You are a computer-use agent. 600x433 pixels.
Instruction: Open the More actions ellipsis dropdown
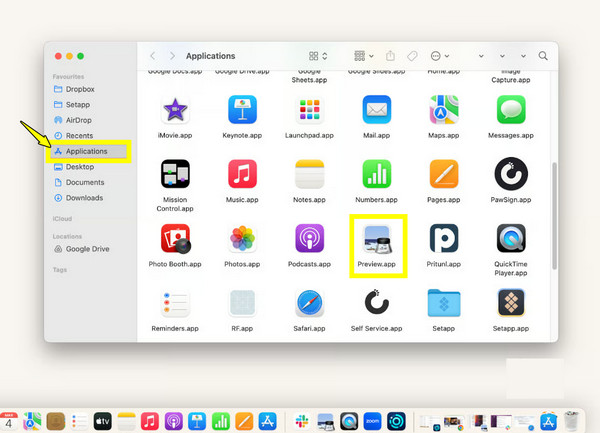[x=440, y=56]
